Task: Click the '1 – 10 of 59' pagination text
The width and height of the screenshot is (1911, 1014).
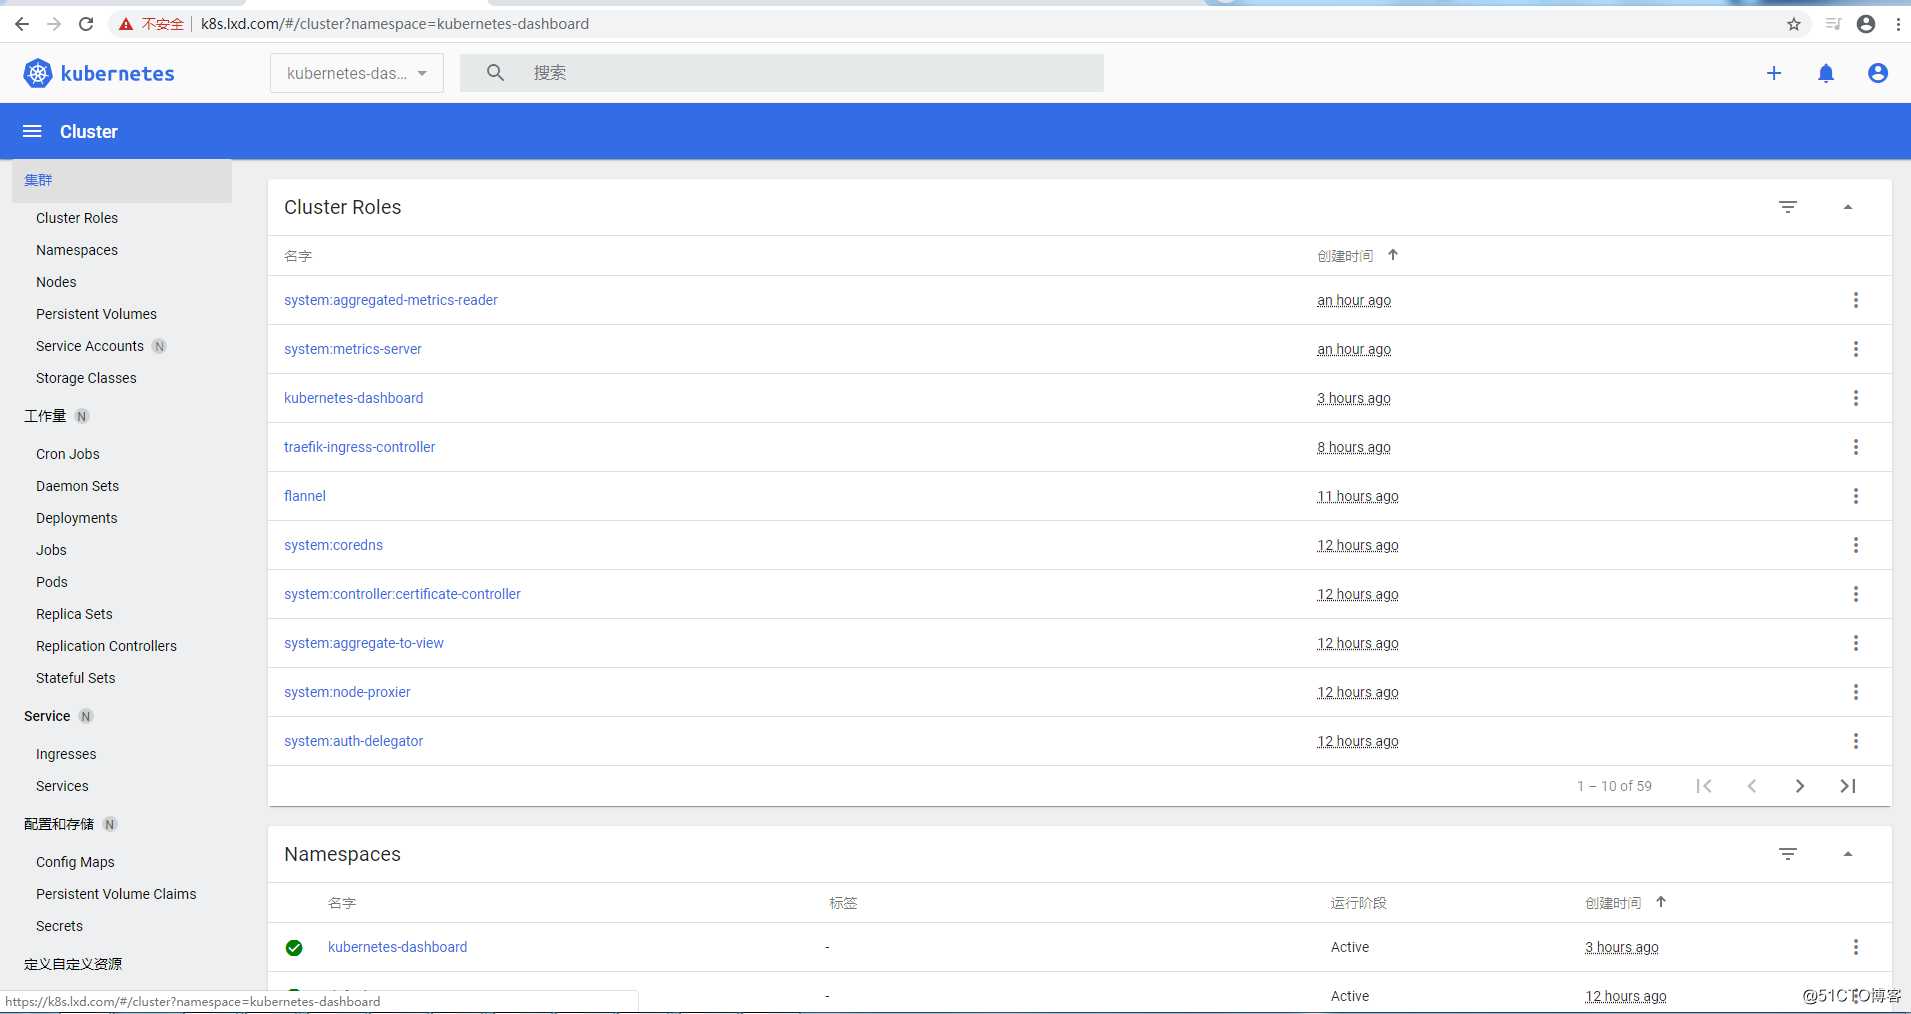Action: [1614, 786]
